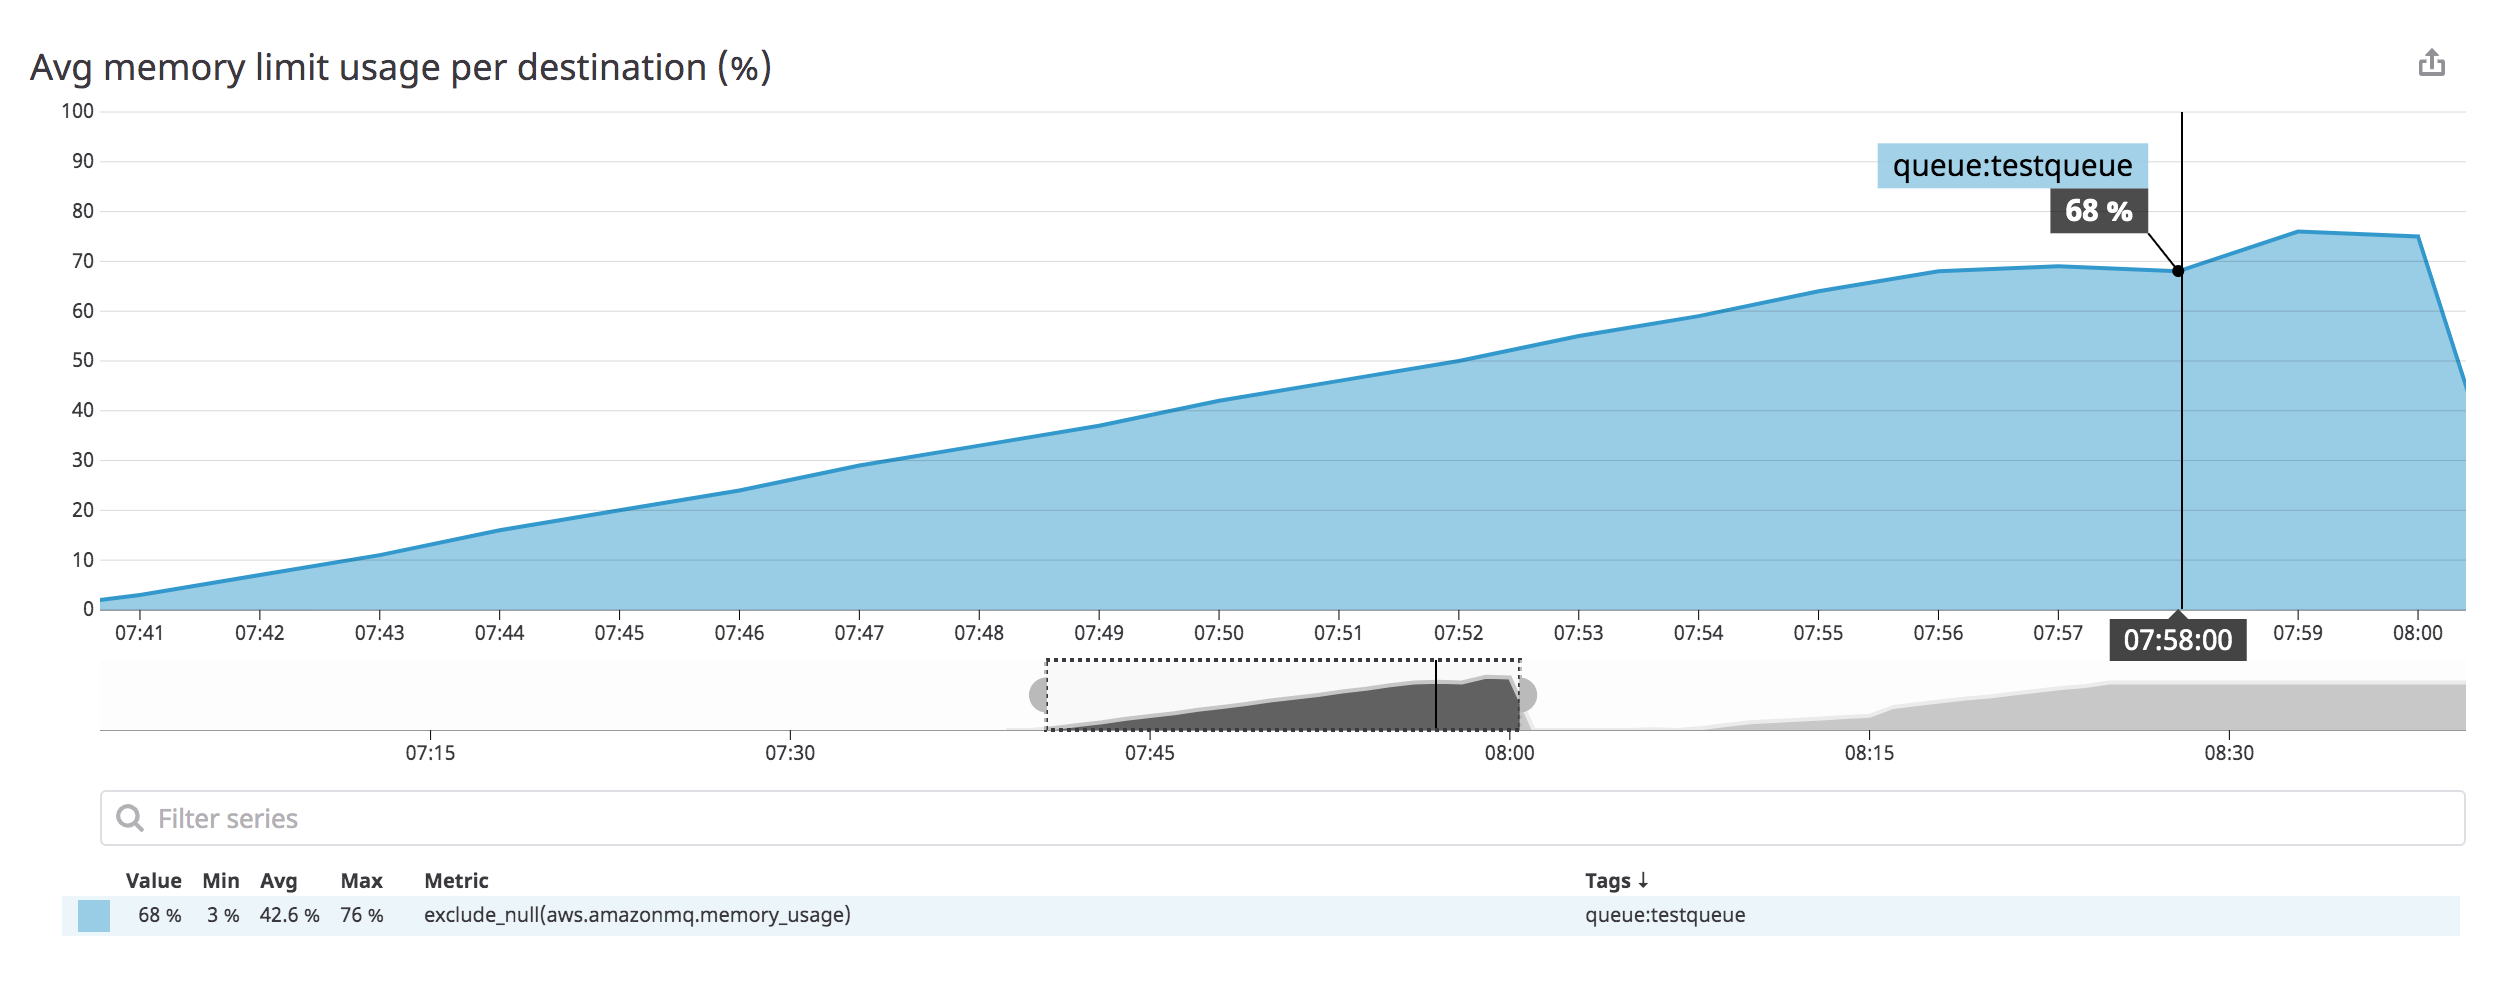
Task: Click the Value column header
Action: pos(154,880)
